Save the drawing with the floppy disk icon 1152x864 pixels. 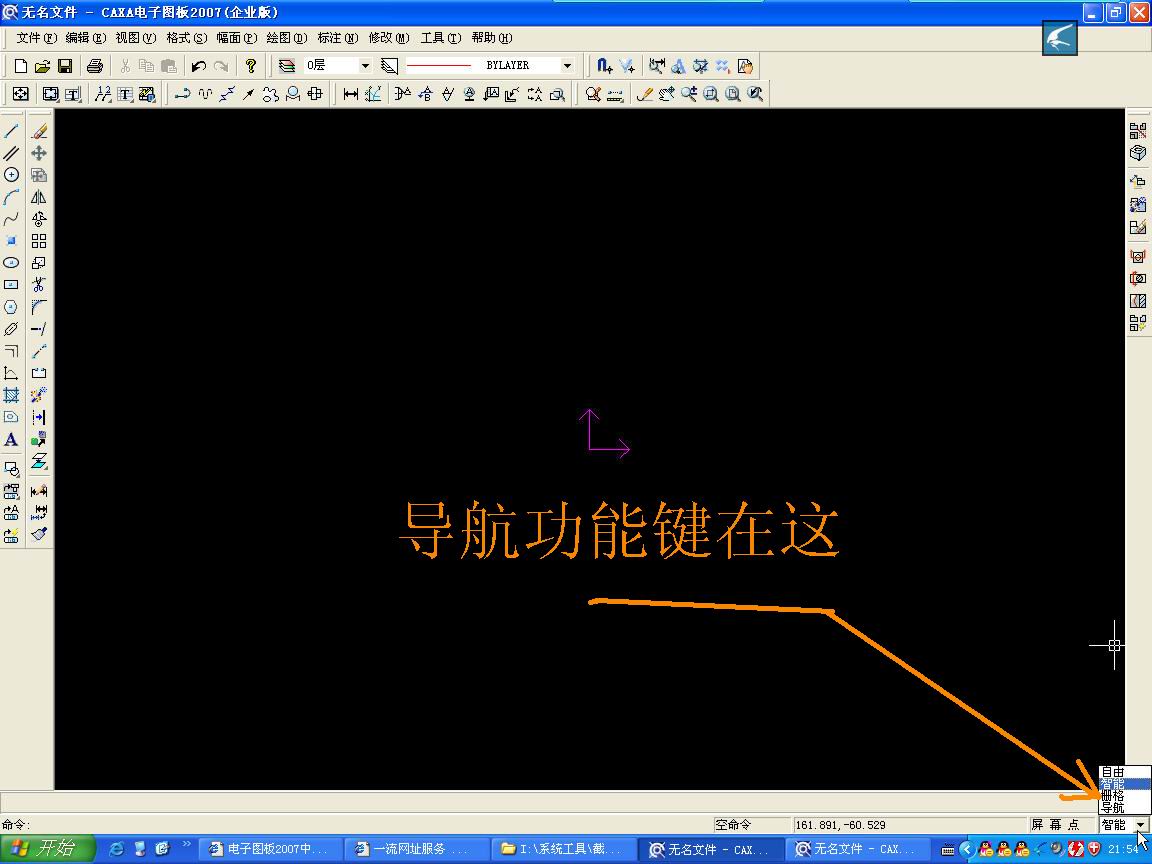point(65,66)
